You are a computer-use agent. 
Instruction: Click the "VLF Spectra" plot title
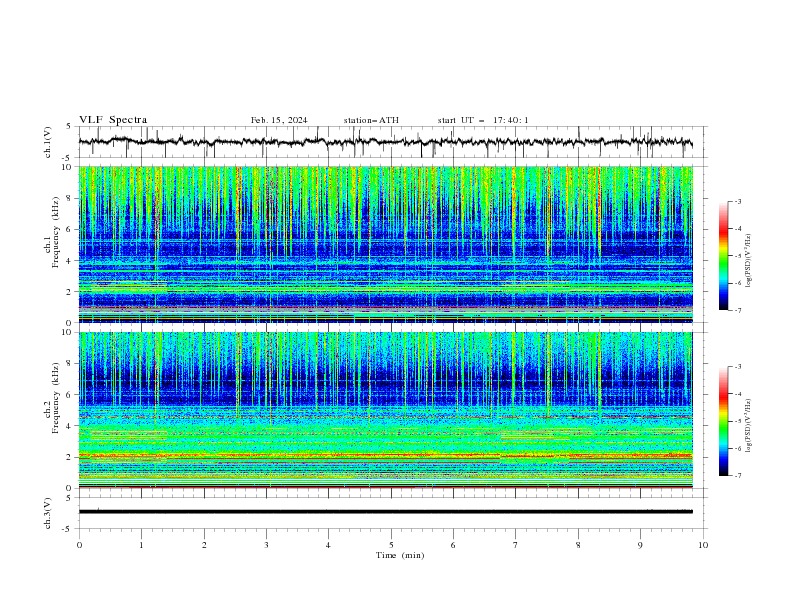[113, 120]
